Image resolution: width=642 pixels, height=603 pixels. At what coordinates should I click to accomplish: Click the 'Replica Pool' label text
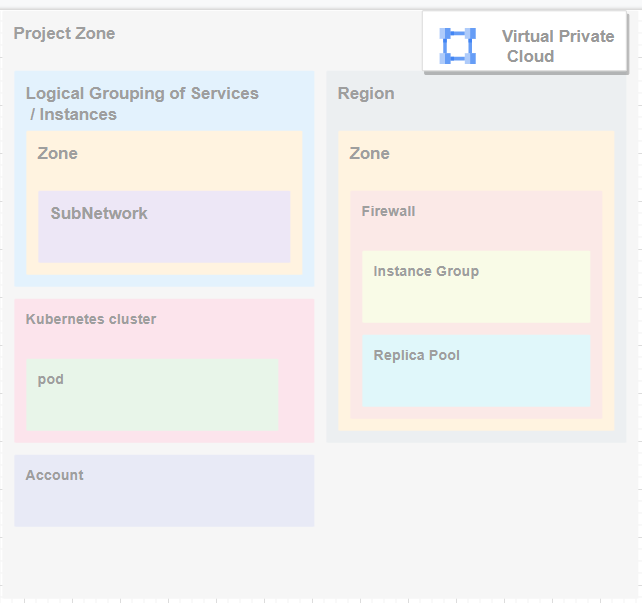tap(416, 356)
